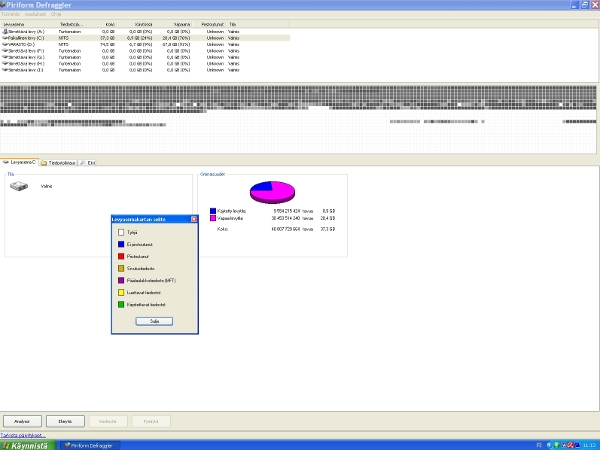600x450 pixels.
Task: Sort by the Vapaana column header
Action: pos(173,24)
